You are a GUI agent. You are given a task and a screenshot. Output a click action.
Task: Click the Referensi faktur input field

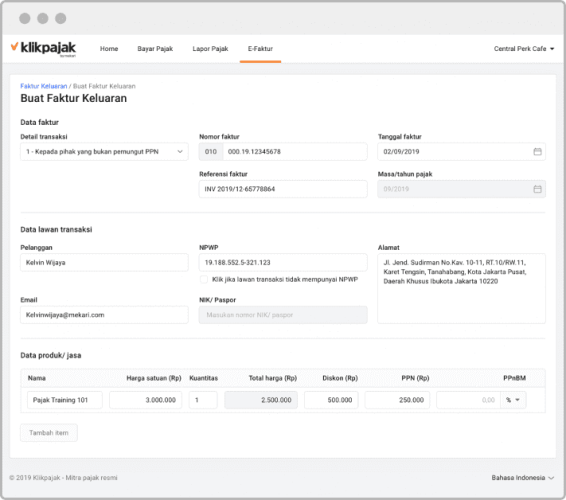[283, 189]
